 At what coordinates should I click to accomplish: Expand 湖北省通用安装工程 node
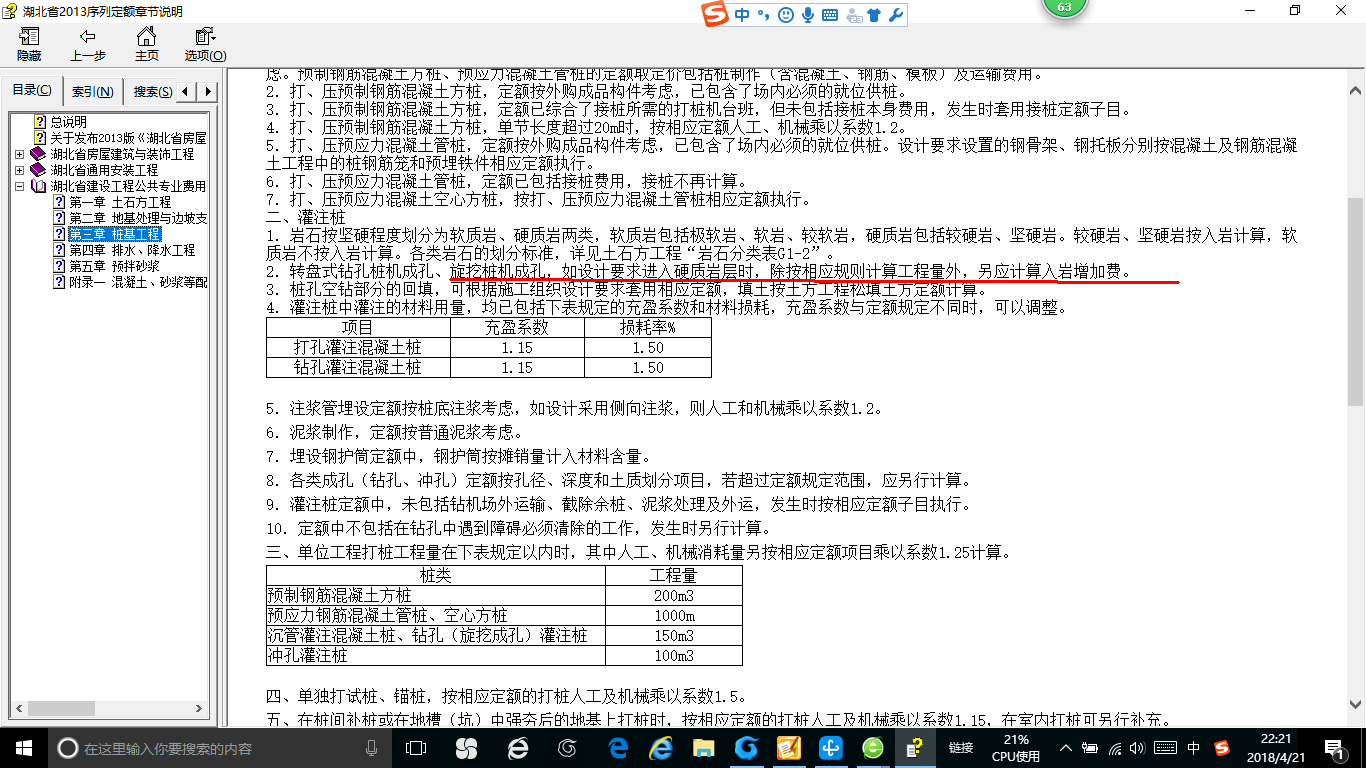coord(20,171)
